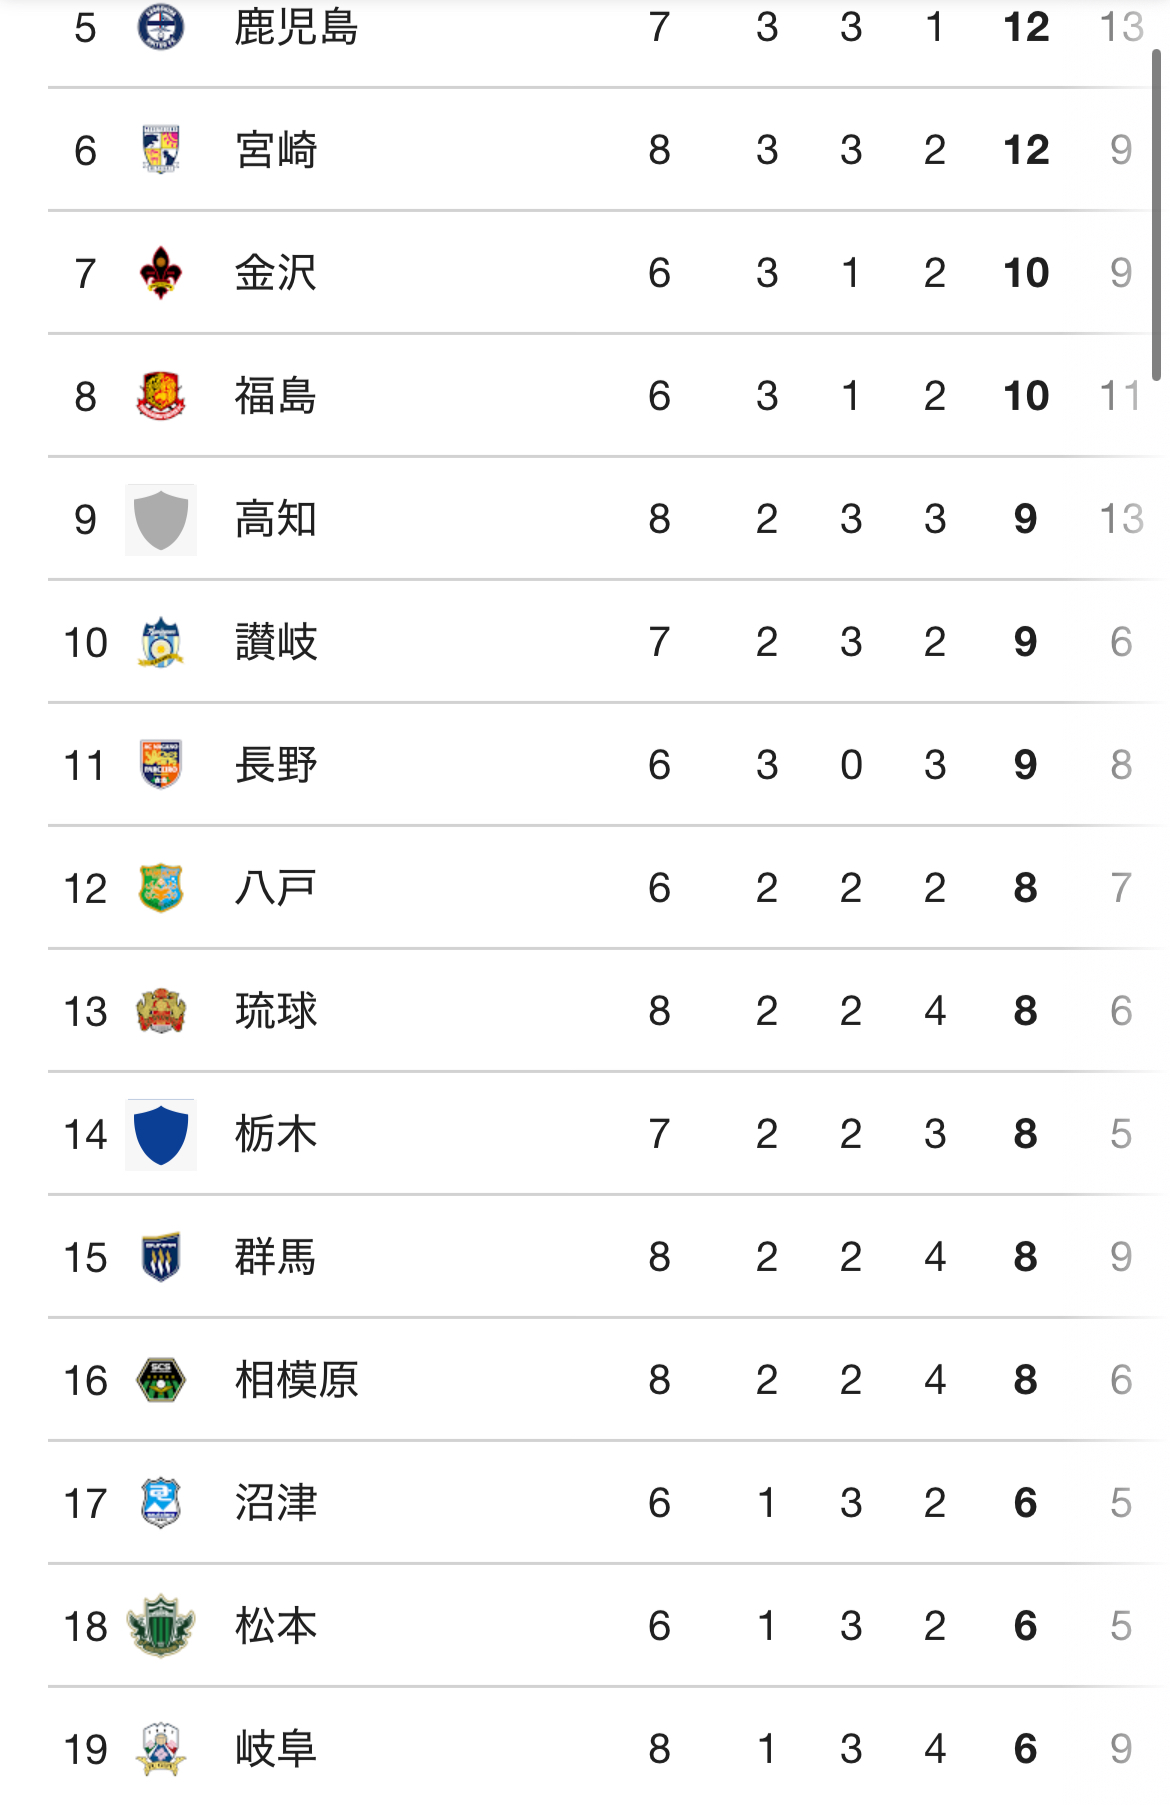Tap the 松本 green crest icon

(x=160, y=1626)
